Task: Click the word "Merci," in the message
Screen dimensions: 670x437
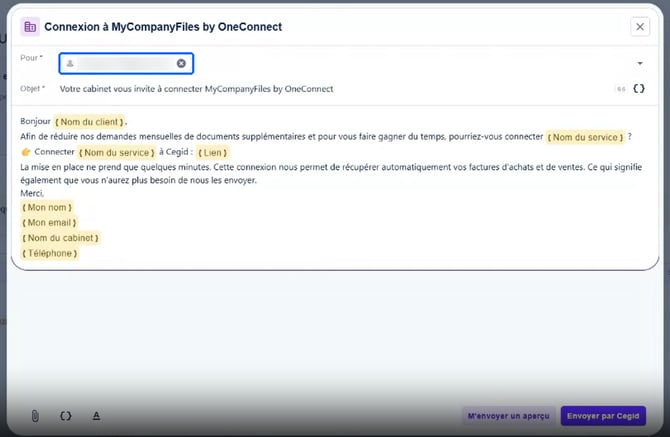Action: (32, 193)
